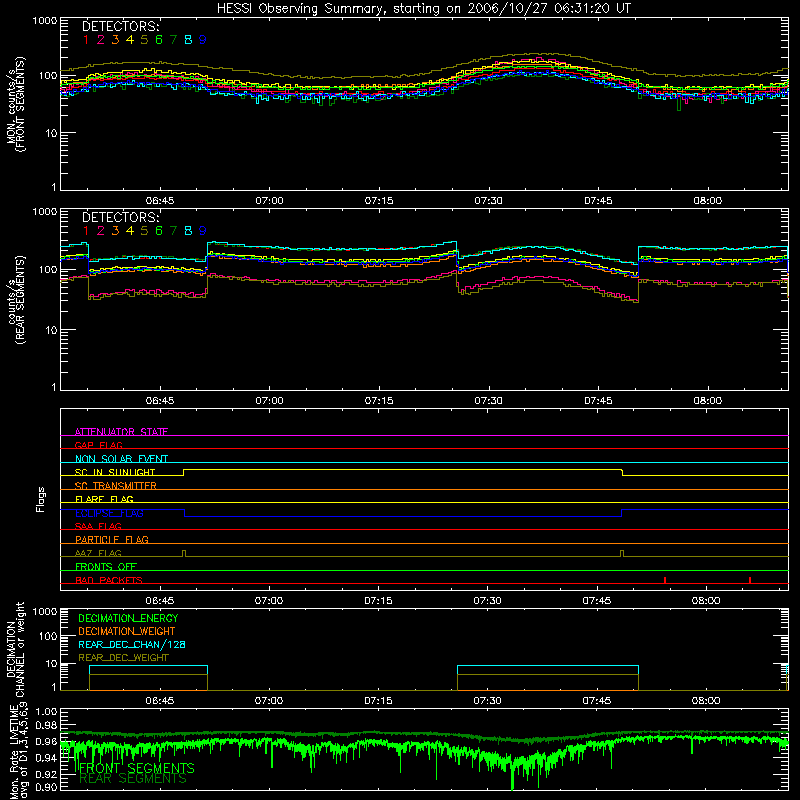
Task: Click the DETECTORS: heading in rear segments panel
Action: click(121, 217)
